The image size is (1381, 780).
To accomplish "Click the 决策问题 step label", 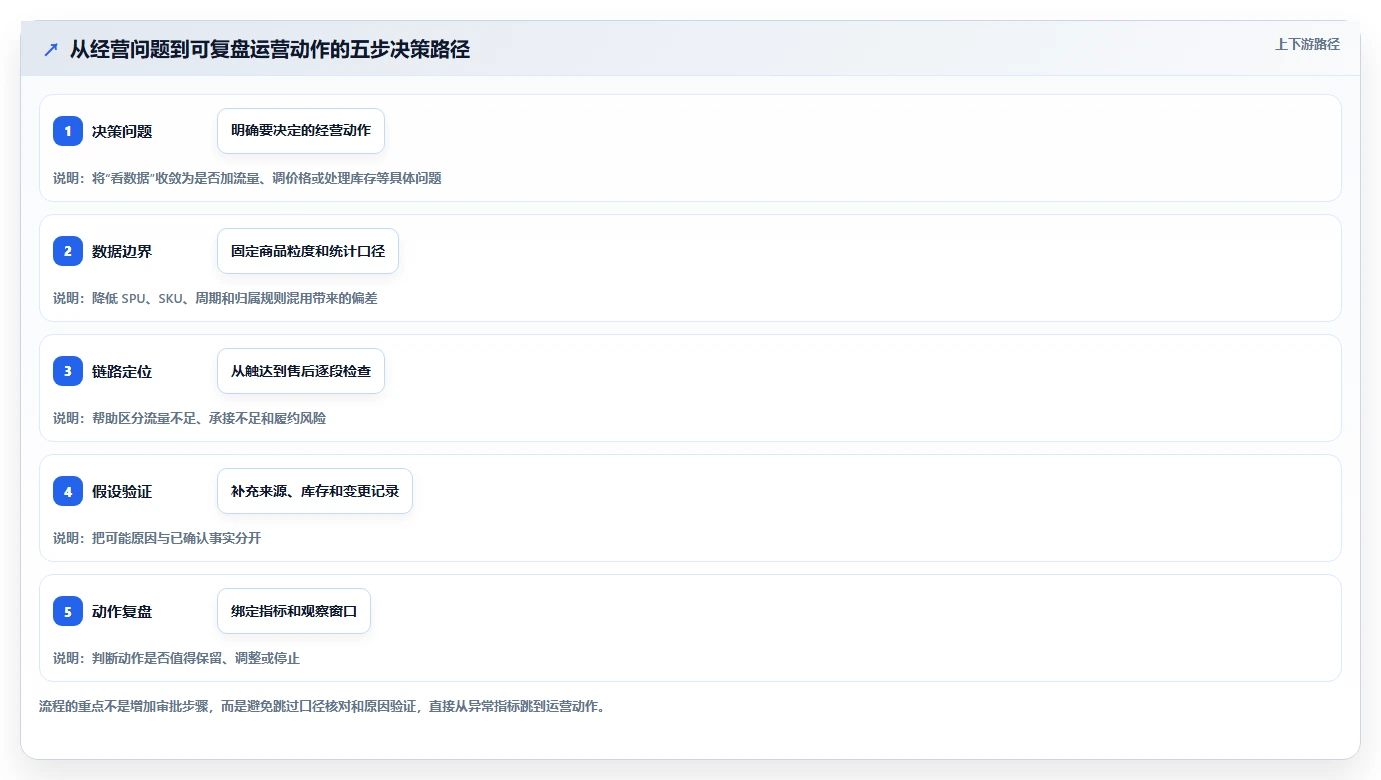I will coord(122,131).
